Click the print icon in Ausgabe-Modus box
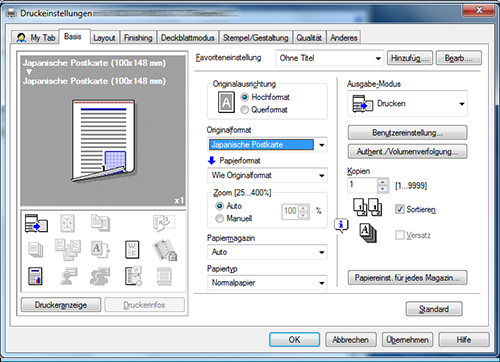Image resolution: width=500 pixels, height=362 pixels. coord(363,104)
